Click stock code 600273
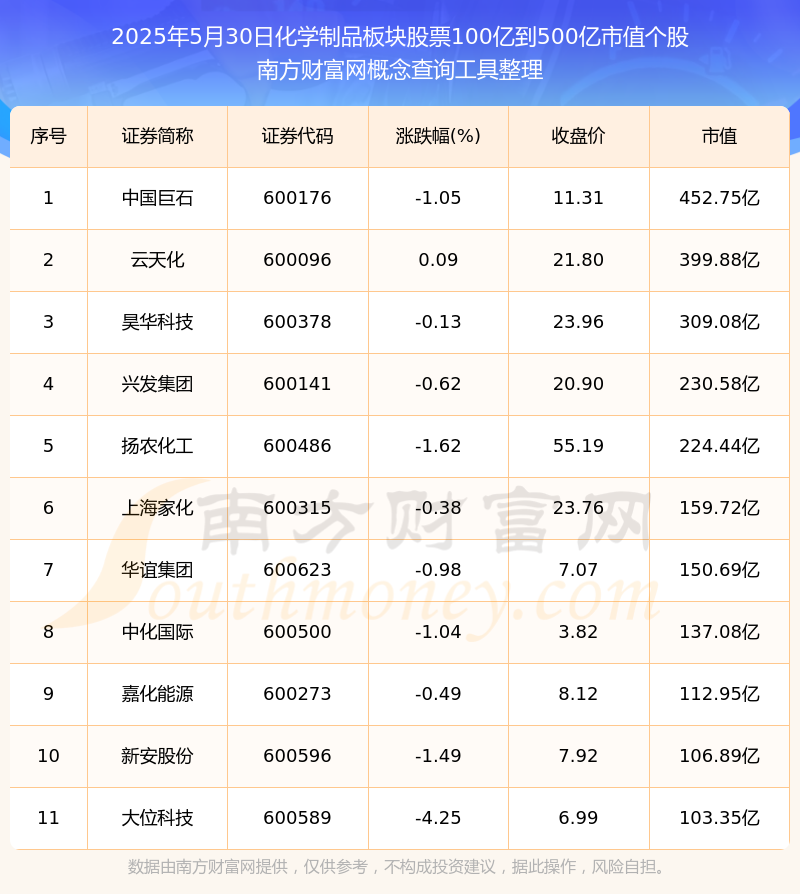This screenshot has width=800, height=894. (x=298, y=694)
